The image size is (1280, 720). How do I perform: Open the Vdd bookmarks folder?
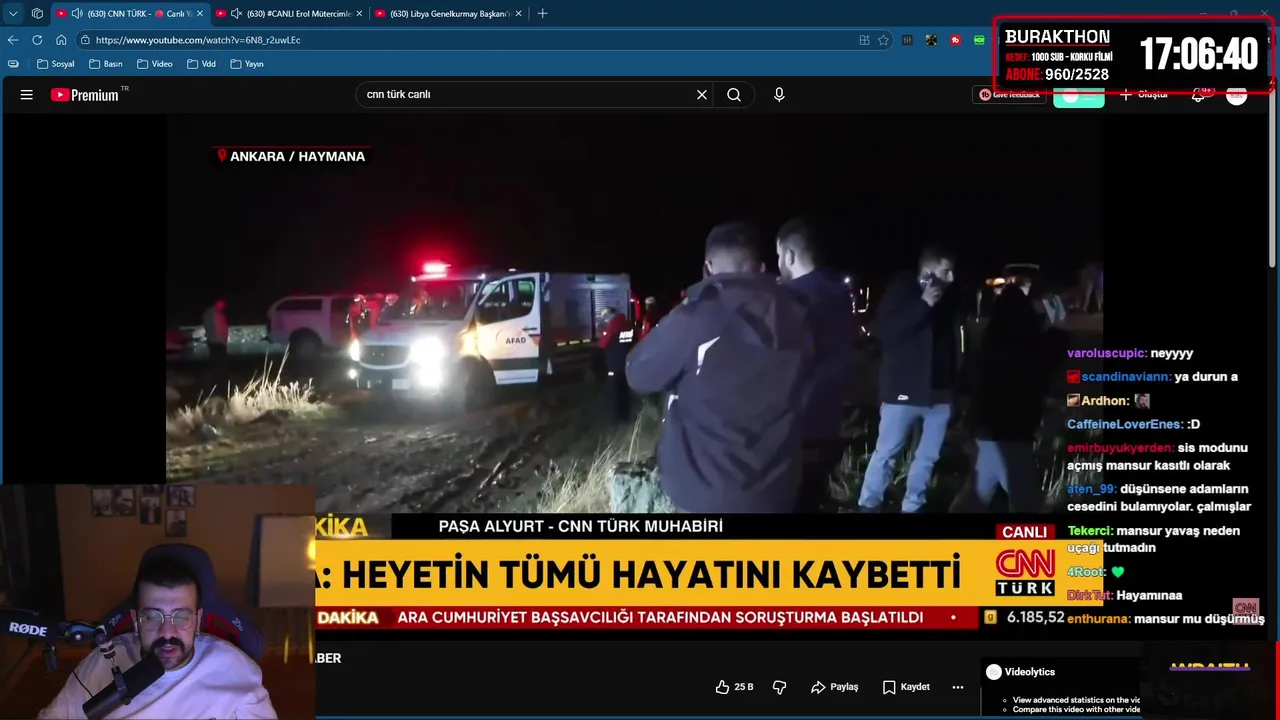[x=201, y=64]
